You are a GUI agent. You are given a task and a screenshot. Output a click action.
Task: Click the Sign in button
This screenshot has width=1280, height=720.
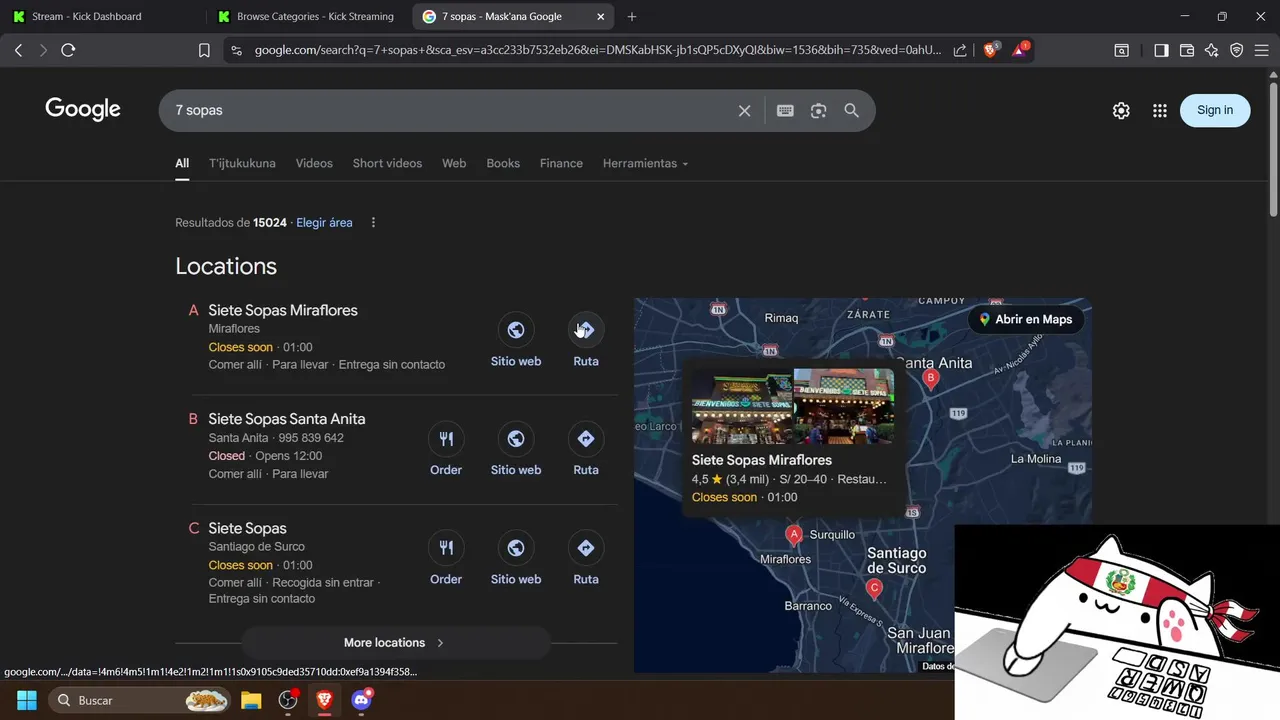coord(1215,110)
